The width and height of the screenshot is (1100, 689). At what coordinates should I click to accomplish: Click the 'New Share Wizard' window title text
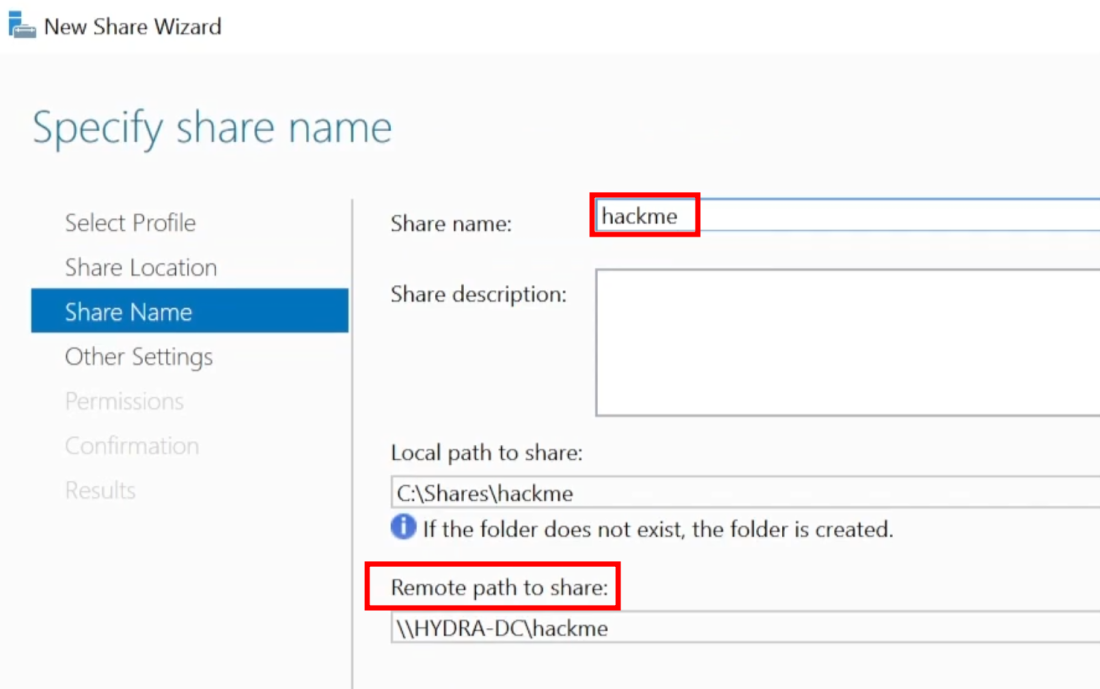pyautogui.click(x=132, y=27)
